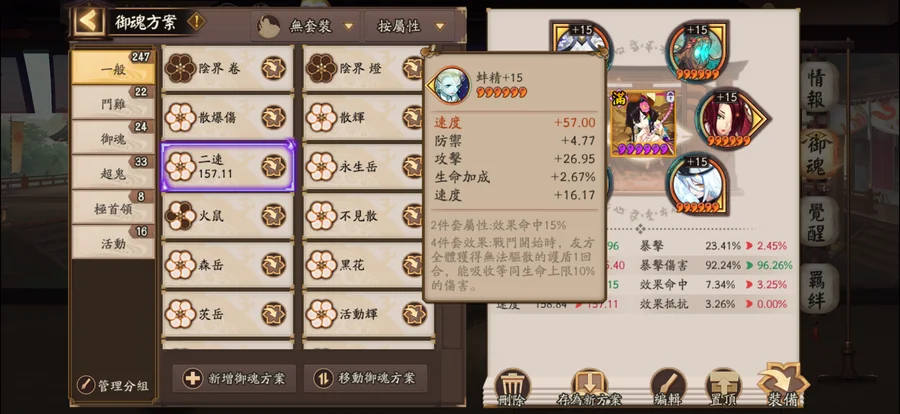The height and width of the screenshot is (414, 900).
Task: Expand the 按屬性 sort dropdown
Action: [410, 26]
